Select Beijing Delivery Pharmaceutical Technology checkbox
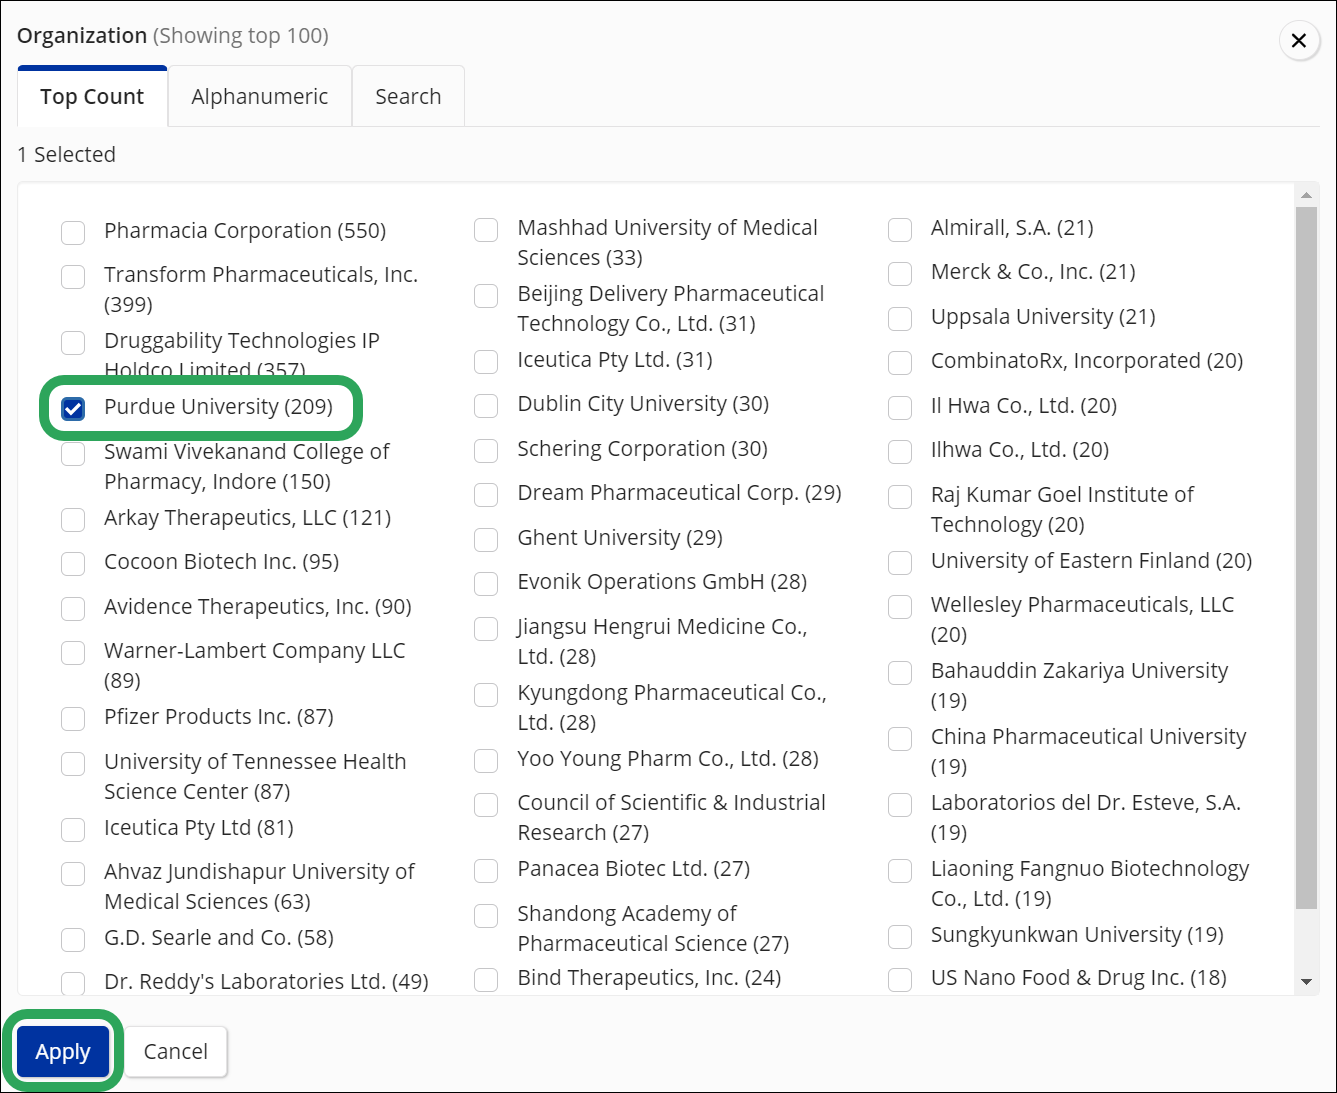Screen dimensions: 1337x1093 [x=486, y=295]
